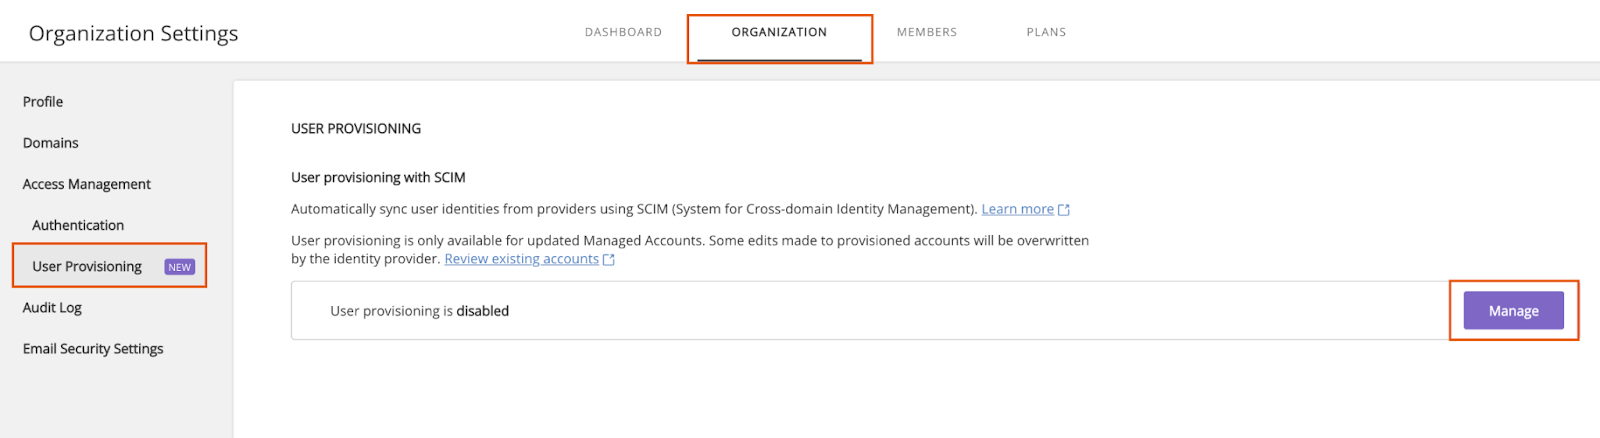Image resolution: width=1600 pixels, height=438 pixels.
Task: Open the Audit Log page
Action: coord(52,307)
